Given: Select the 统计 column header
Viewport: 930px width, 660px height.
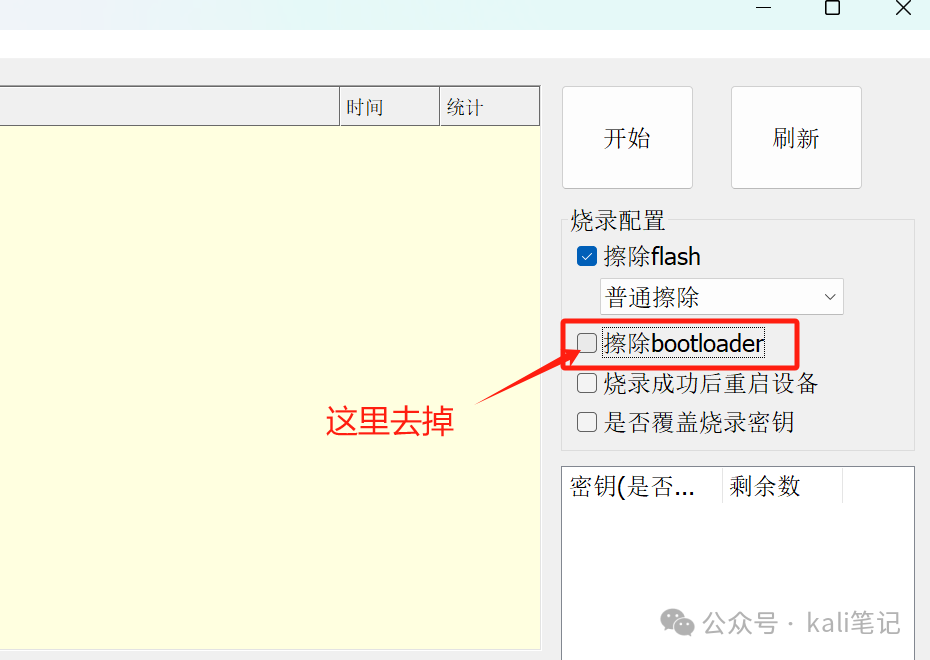Looking at the screenshot, I should [x=490, y=107].
